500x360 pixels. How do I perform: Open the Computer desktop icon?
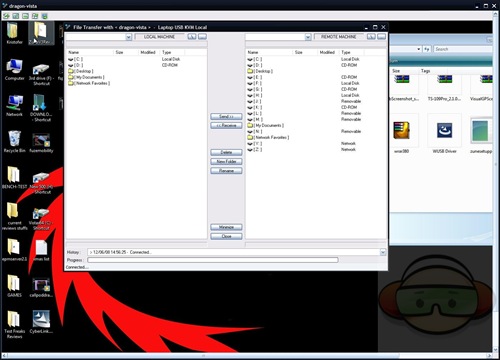tap(14, 69)
